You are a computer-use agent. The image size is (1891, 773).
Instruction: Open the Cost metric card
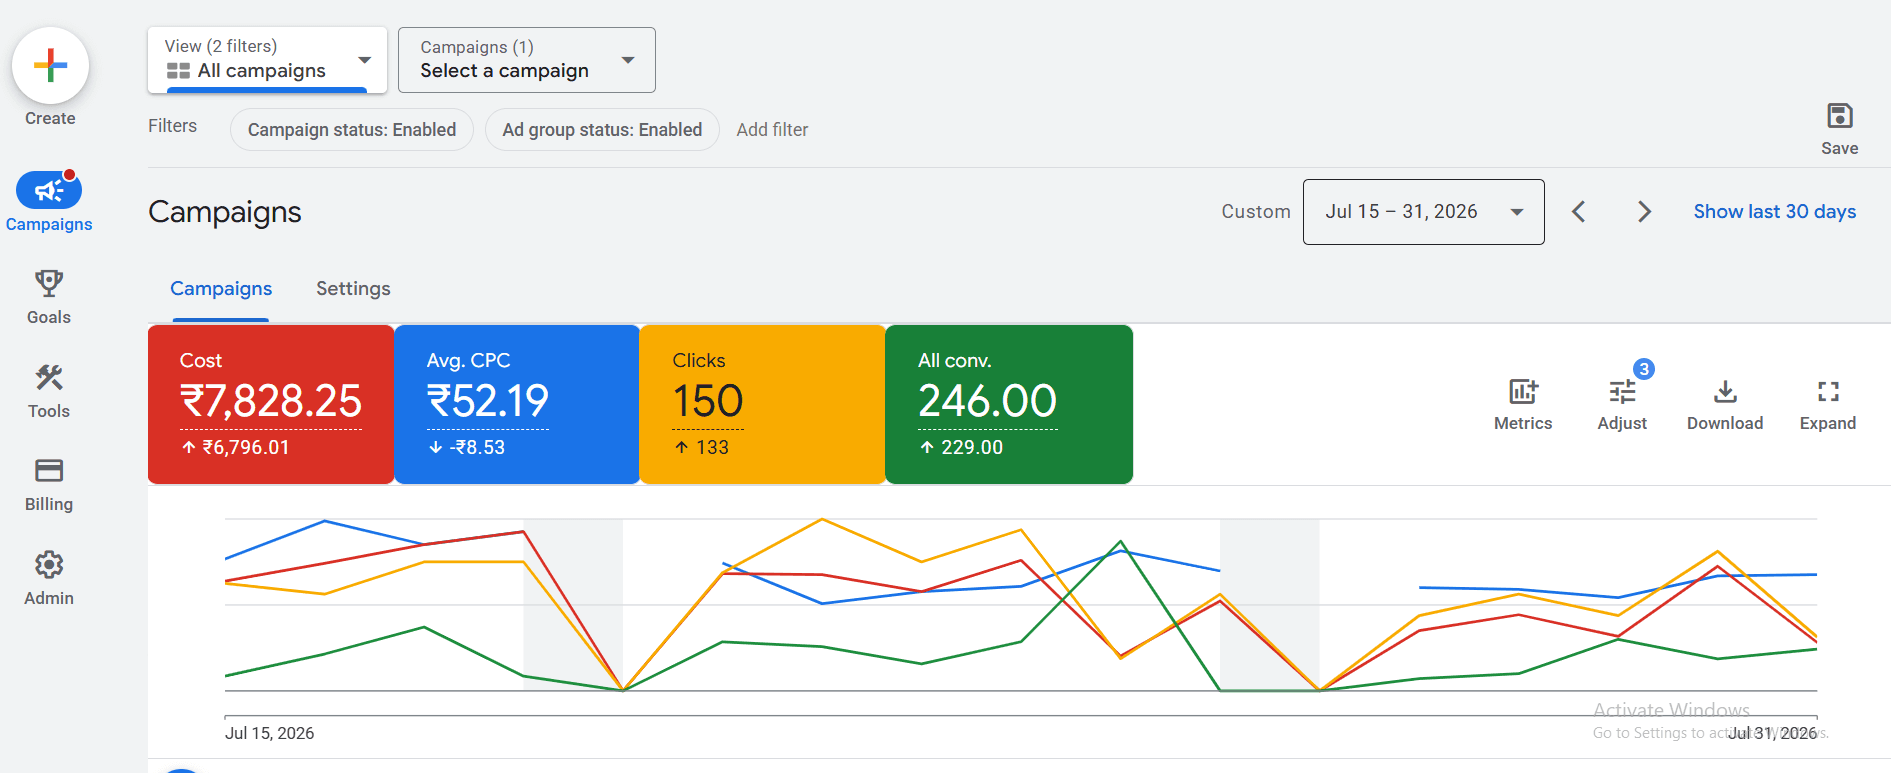pos(271,404)
